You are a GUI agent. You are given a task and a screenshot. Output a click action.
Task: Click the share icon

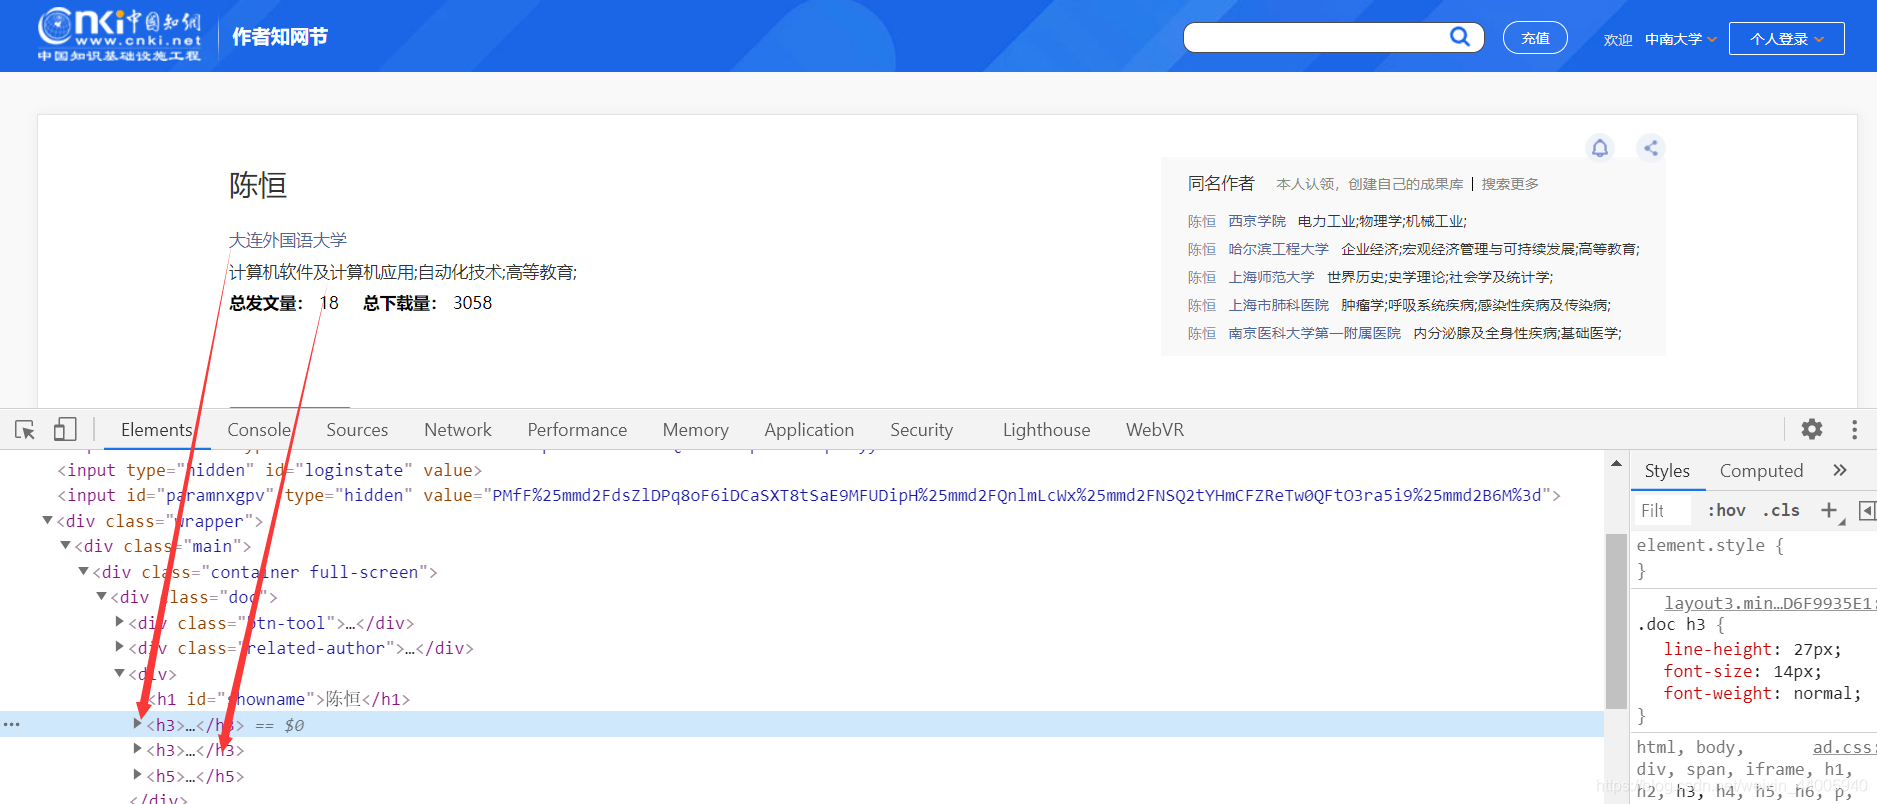tap(1651, 148)
